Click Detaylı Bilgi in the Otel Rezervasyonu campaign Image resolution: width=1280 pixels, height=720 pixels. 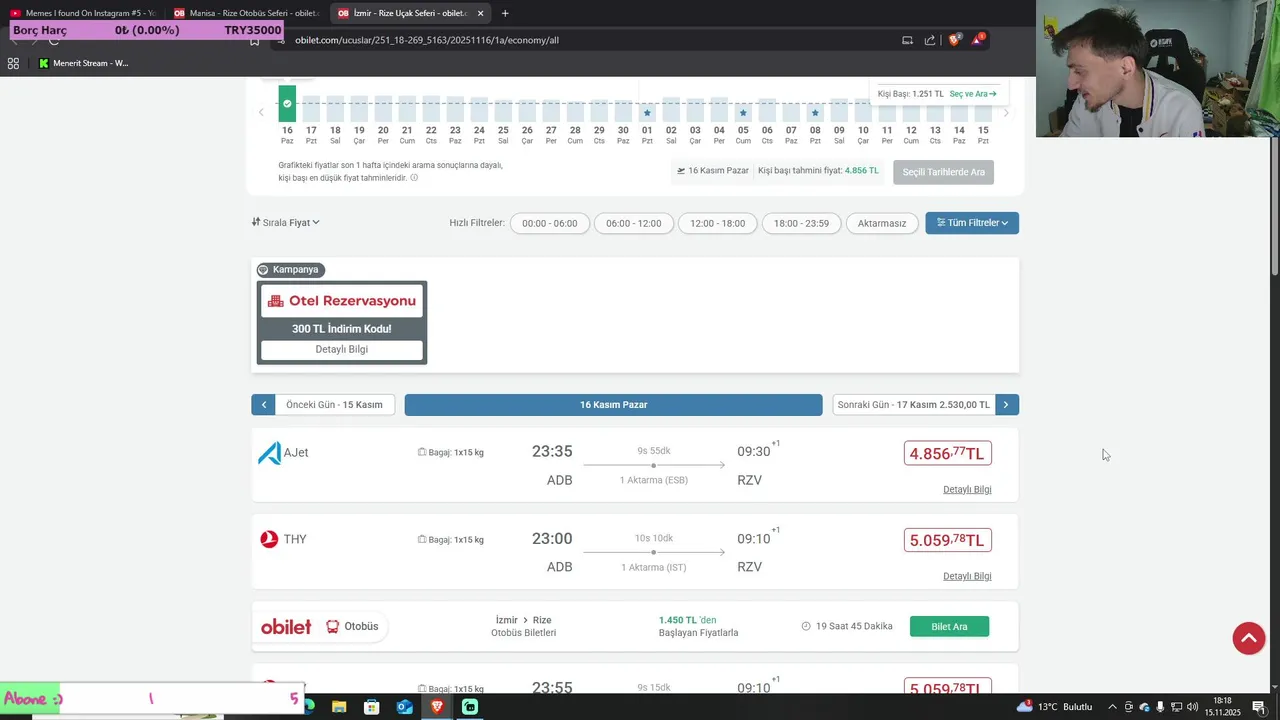tap(342, 350)
